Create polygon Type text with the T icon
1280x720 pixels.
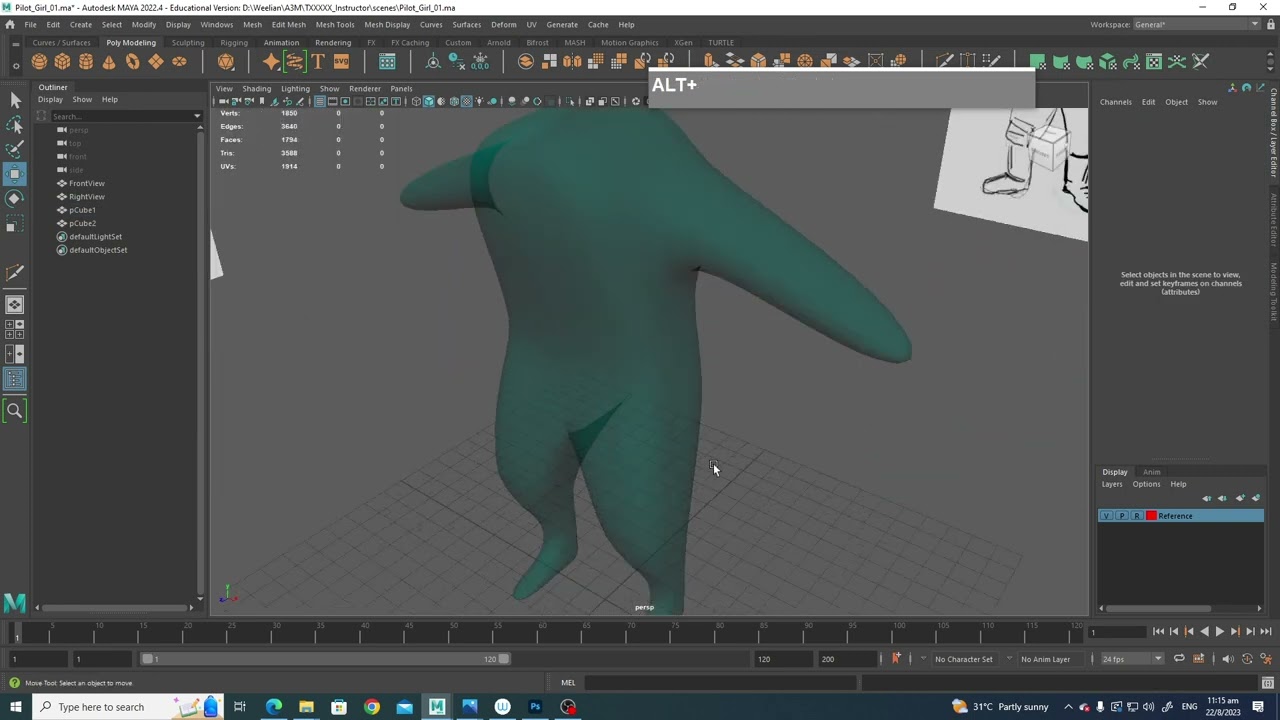tap(318, 62)
